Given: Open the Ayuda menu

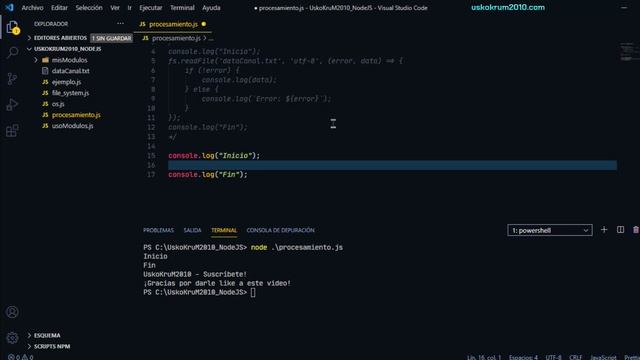Looking at the screenshot, I should [211, 8].
